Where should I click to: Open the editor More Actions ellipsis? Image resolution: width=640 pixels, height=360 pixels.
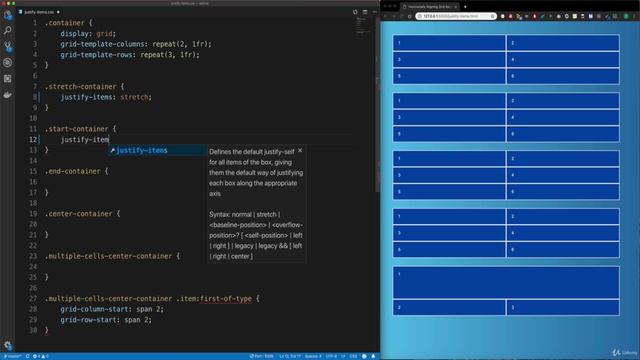[374, 12]
